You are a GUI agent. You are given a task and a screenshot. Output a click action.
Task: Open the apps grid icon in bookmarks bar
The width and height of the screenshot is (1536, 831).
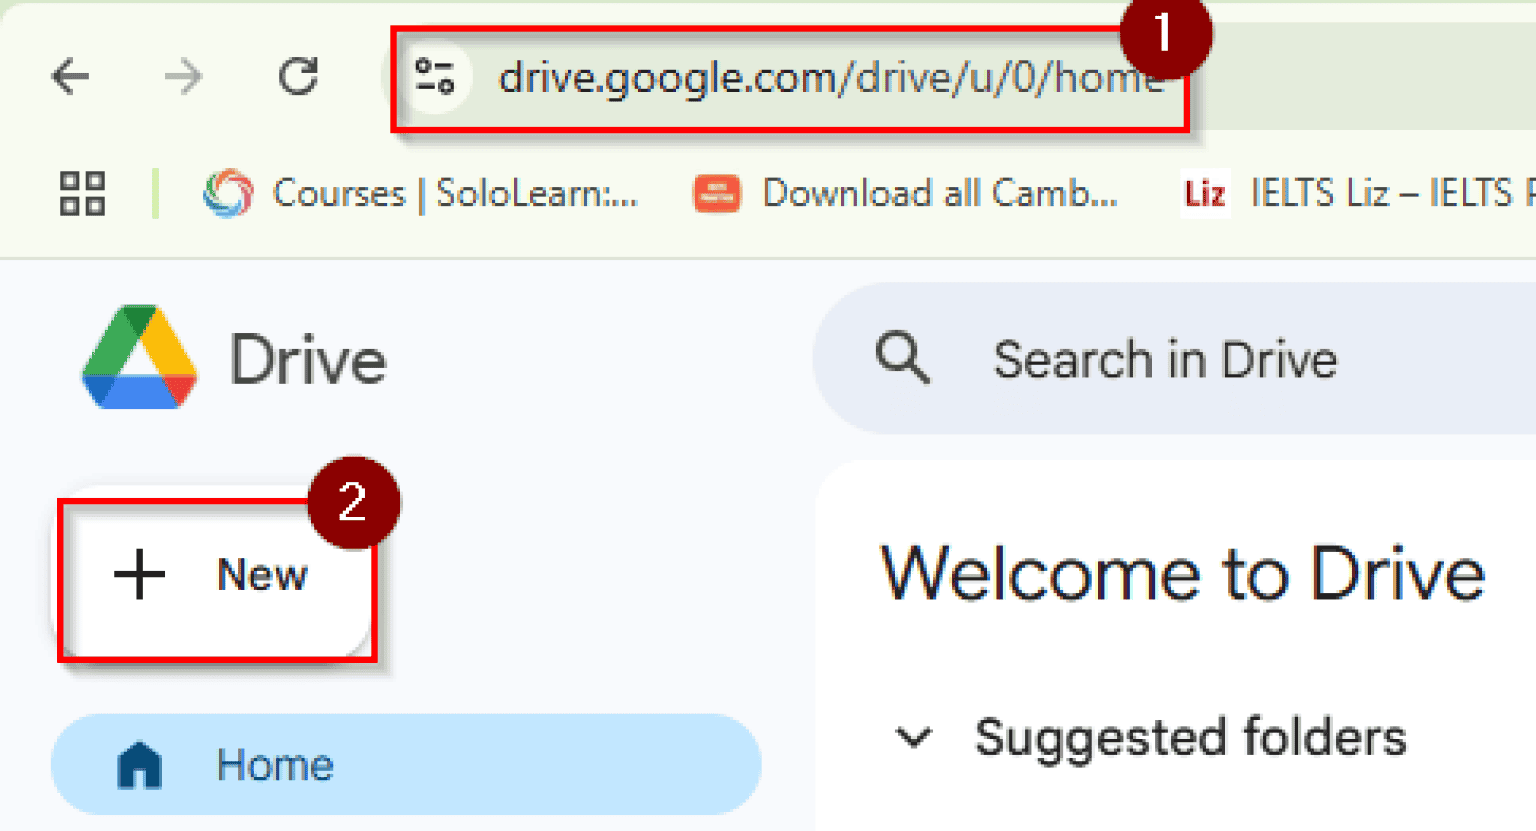pos(82,193)
